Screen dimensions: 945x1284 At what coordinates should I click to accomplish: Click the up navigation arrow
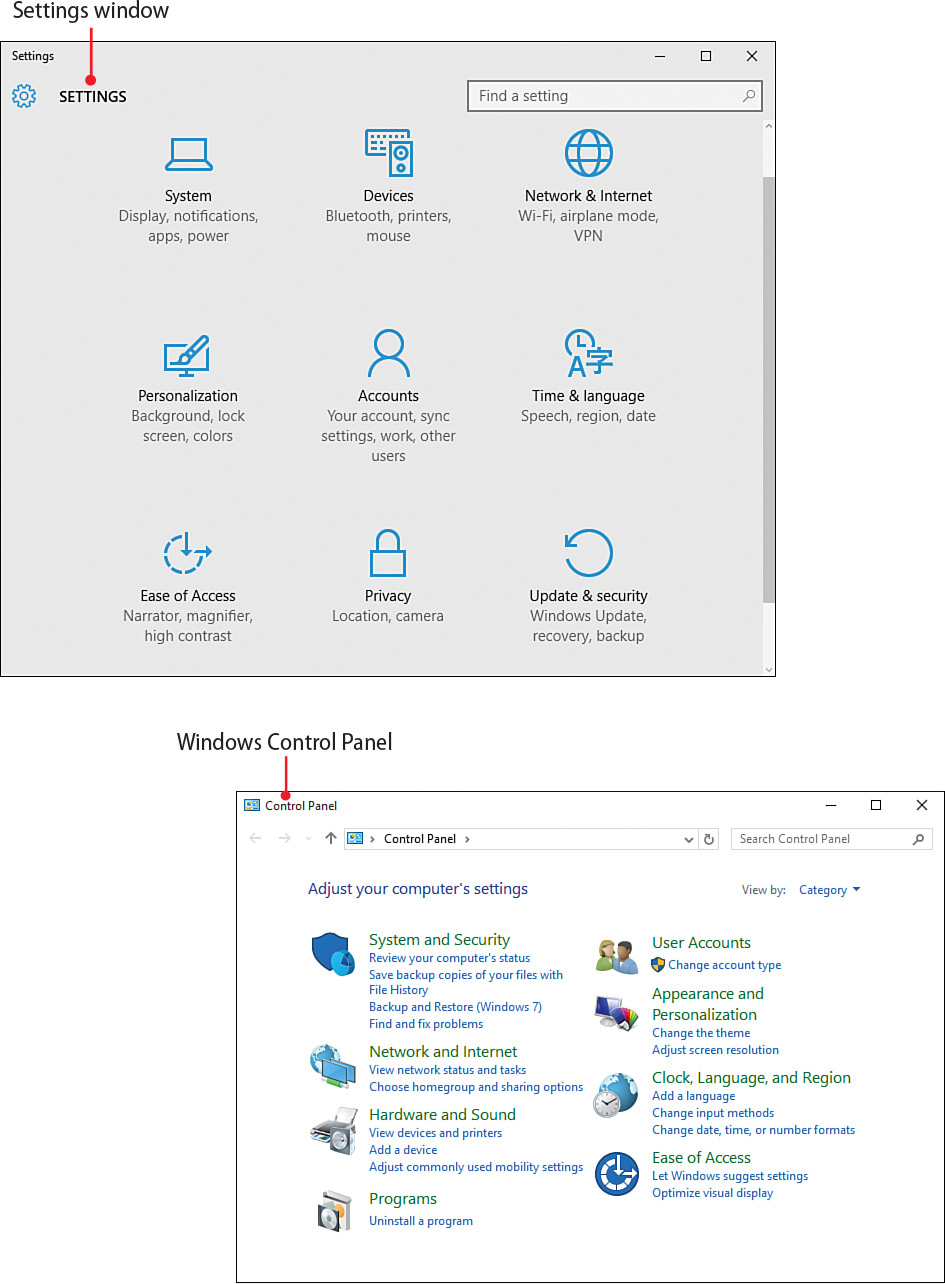(x=330, y=839)
